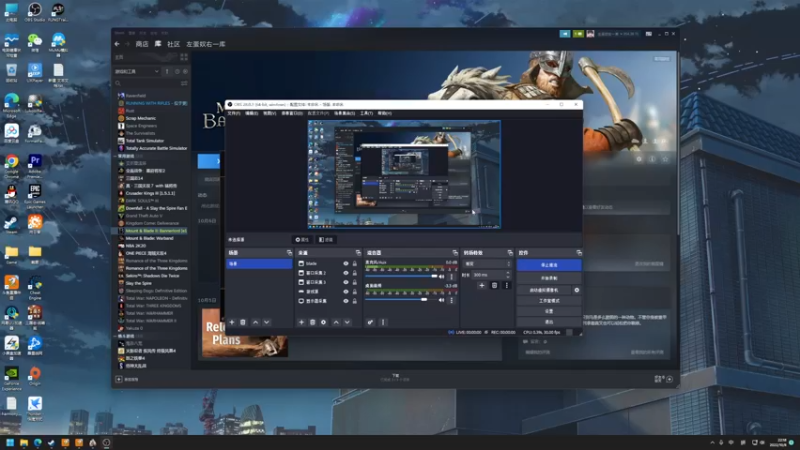Pop out the 控件 dock panel
The width and height of the screenshot is (800, 450).
579,253
